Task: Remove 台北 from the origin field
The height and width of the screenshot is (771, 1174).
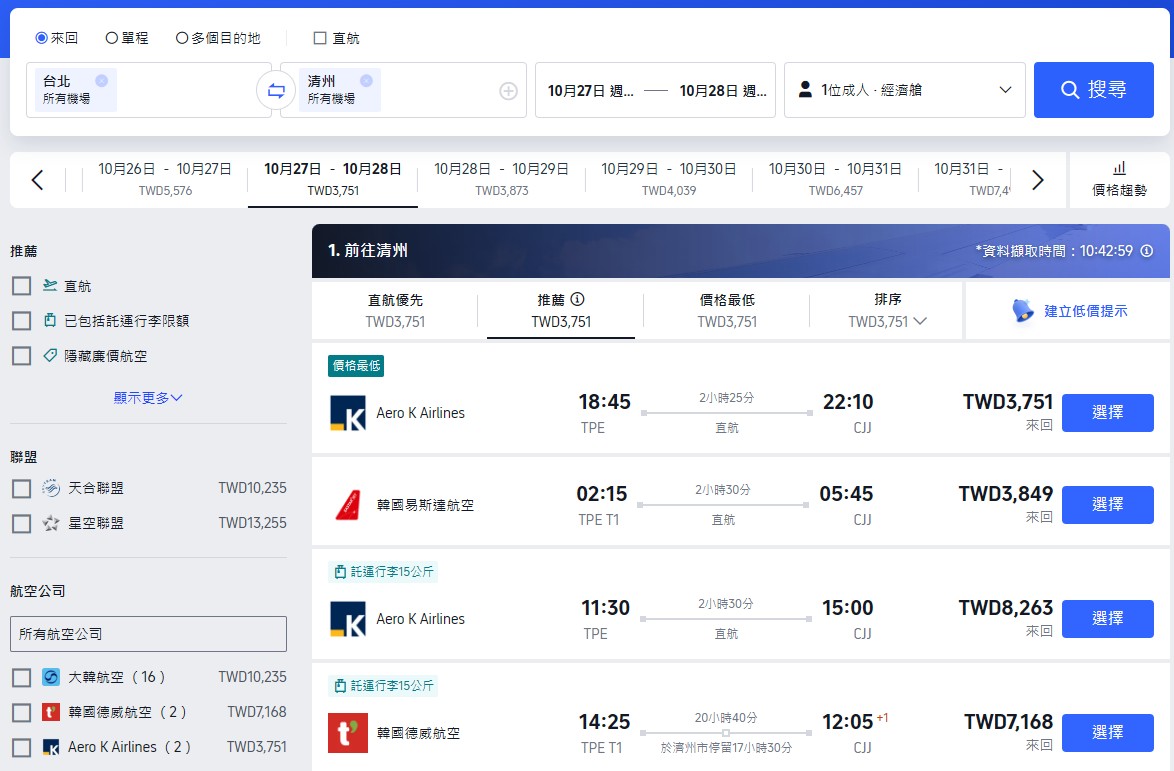Action: tap(102, 81)
